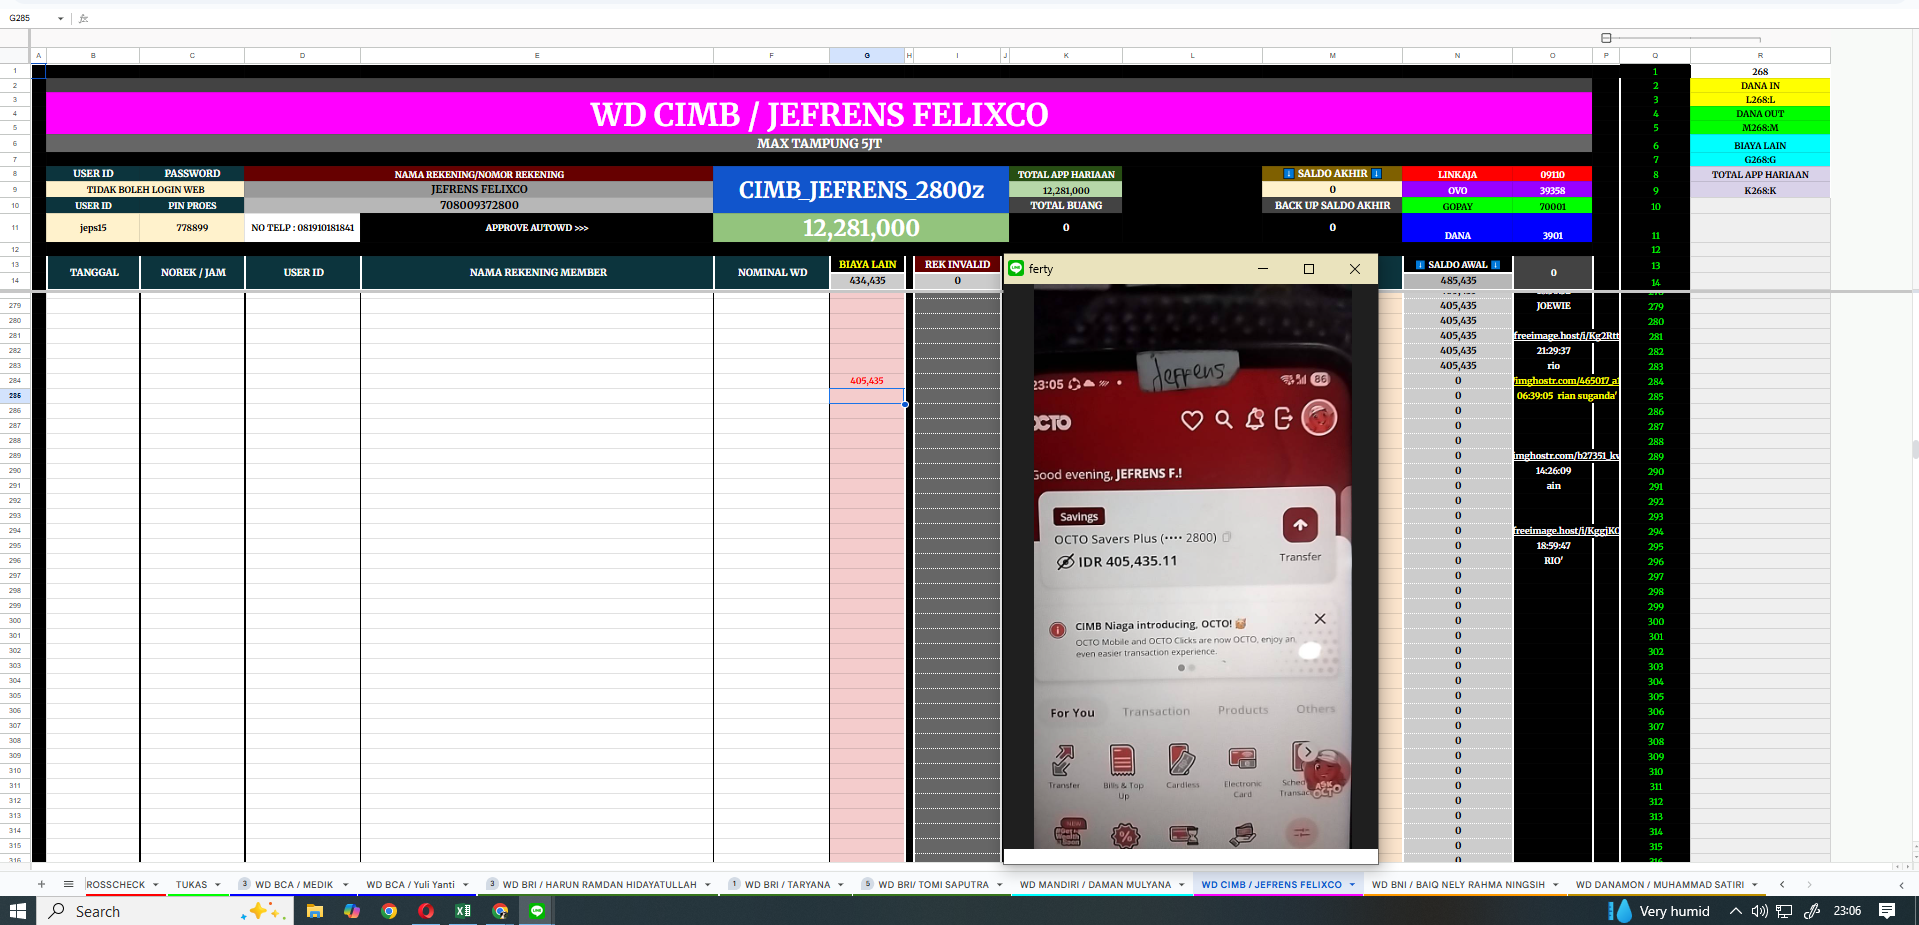Open network status tray icon
This screenshot has height=925, width=1919.
coord(1784,911)
